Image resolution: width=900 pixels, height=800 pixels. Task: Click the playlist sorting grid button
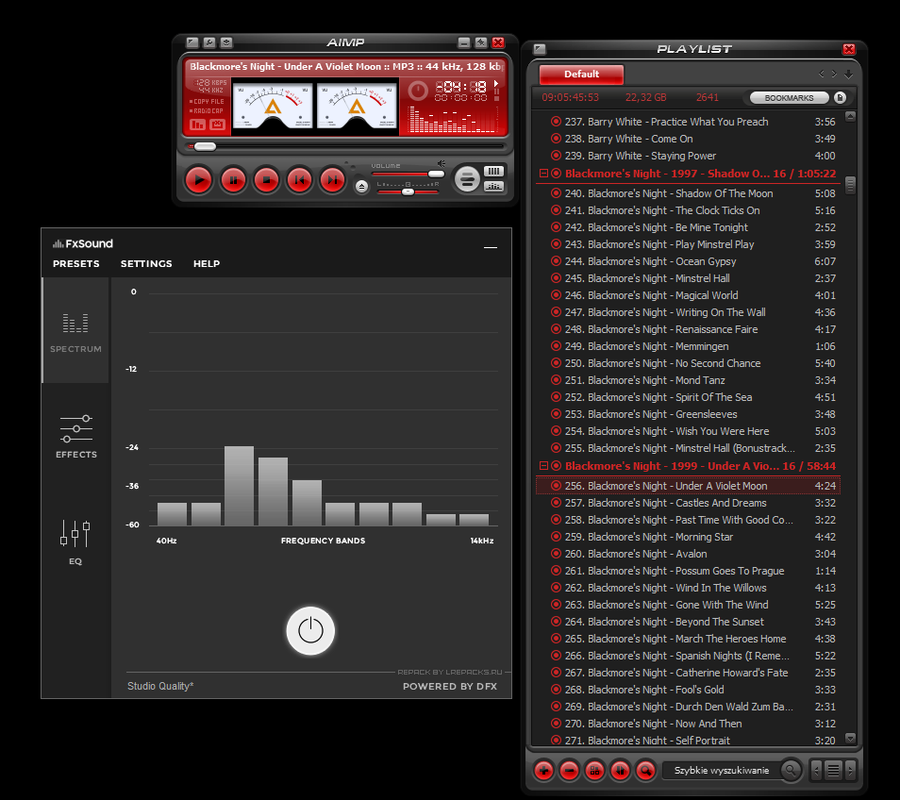[595, 771]
